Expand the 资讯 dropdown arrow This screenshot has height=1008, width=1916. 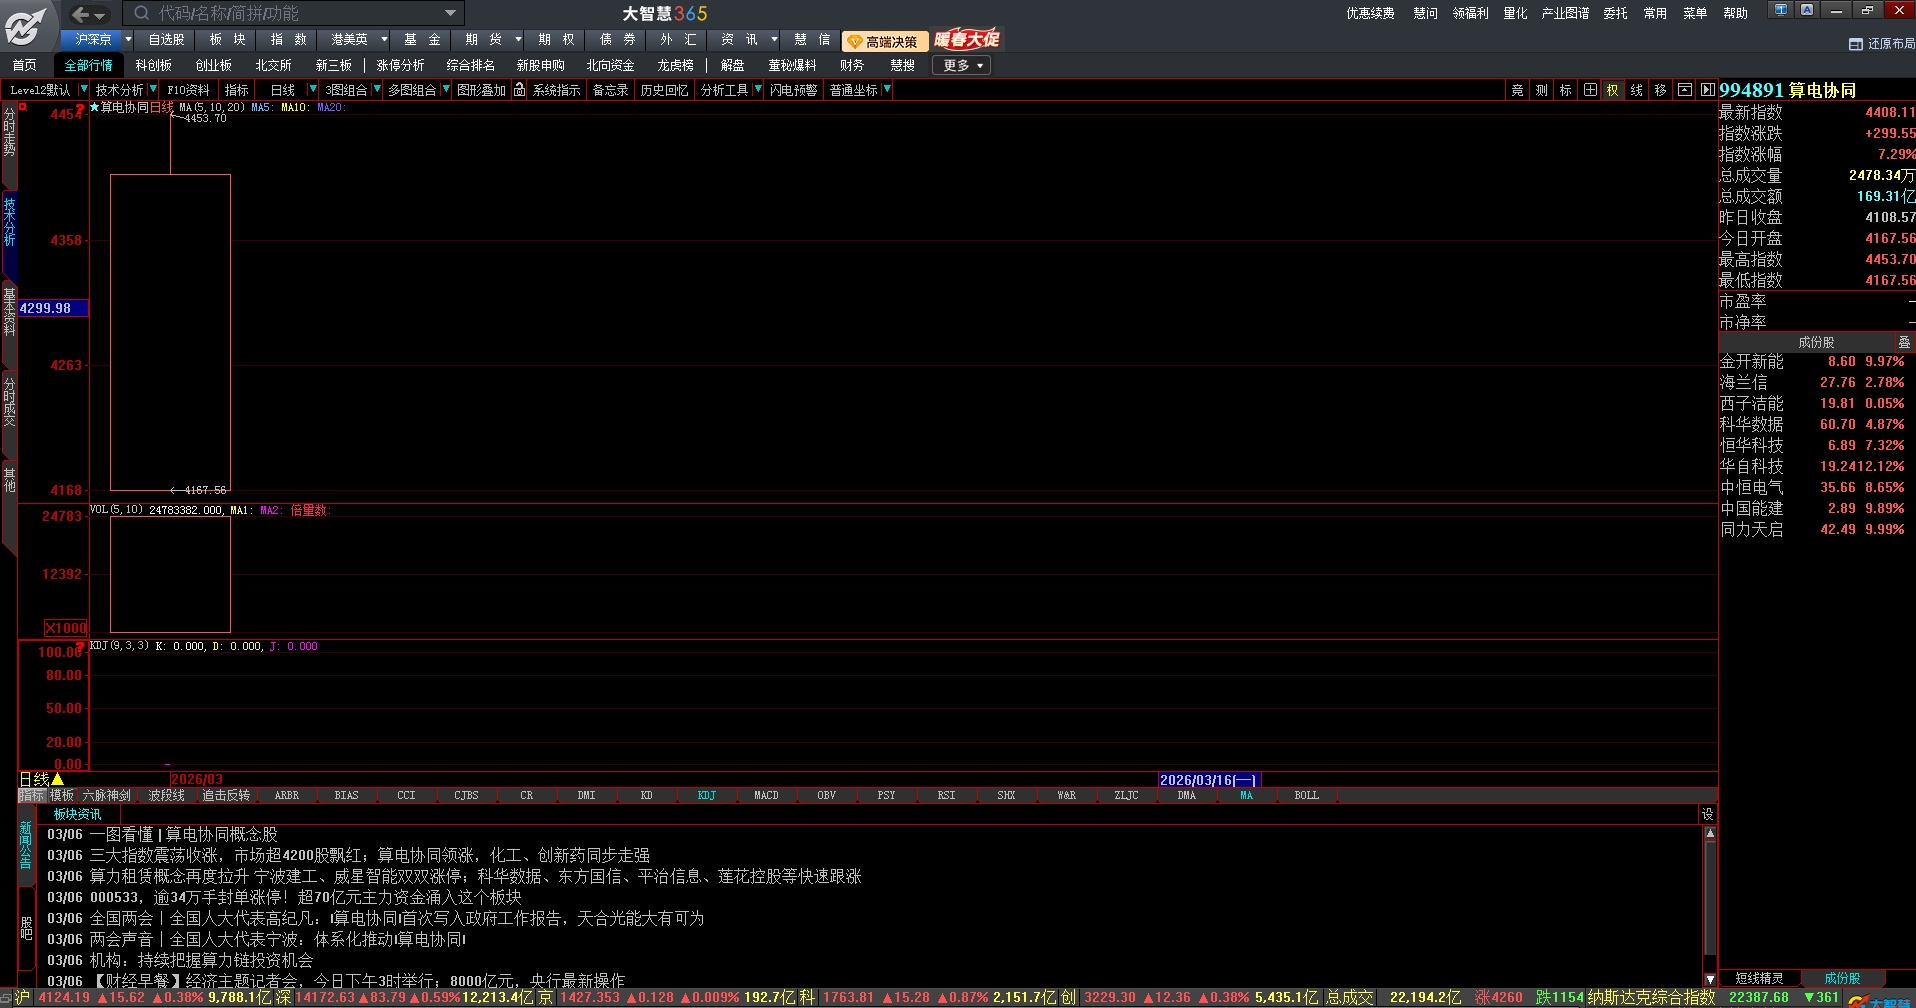[774, 39]
